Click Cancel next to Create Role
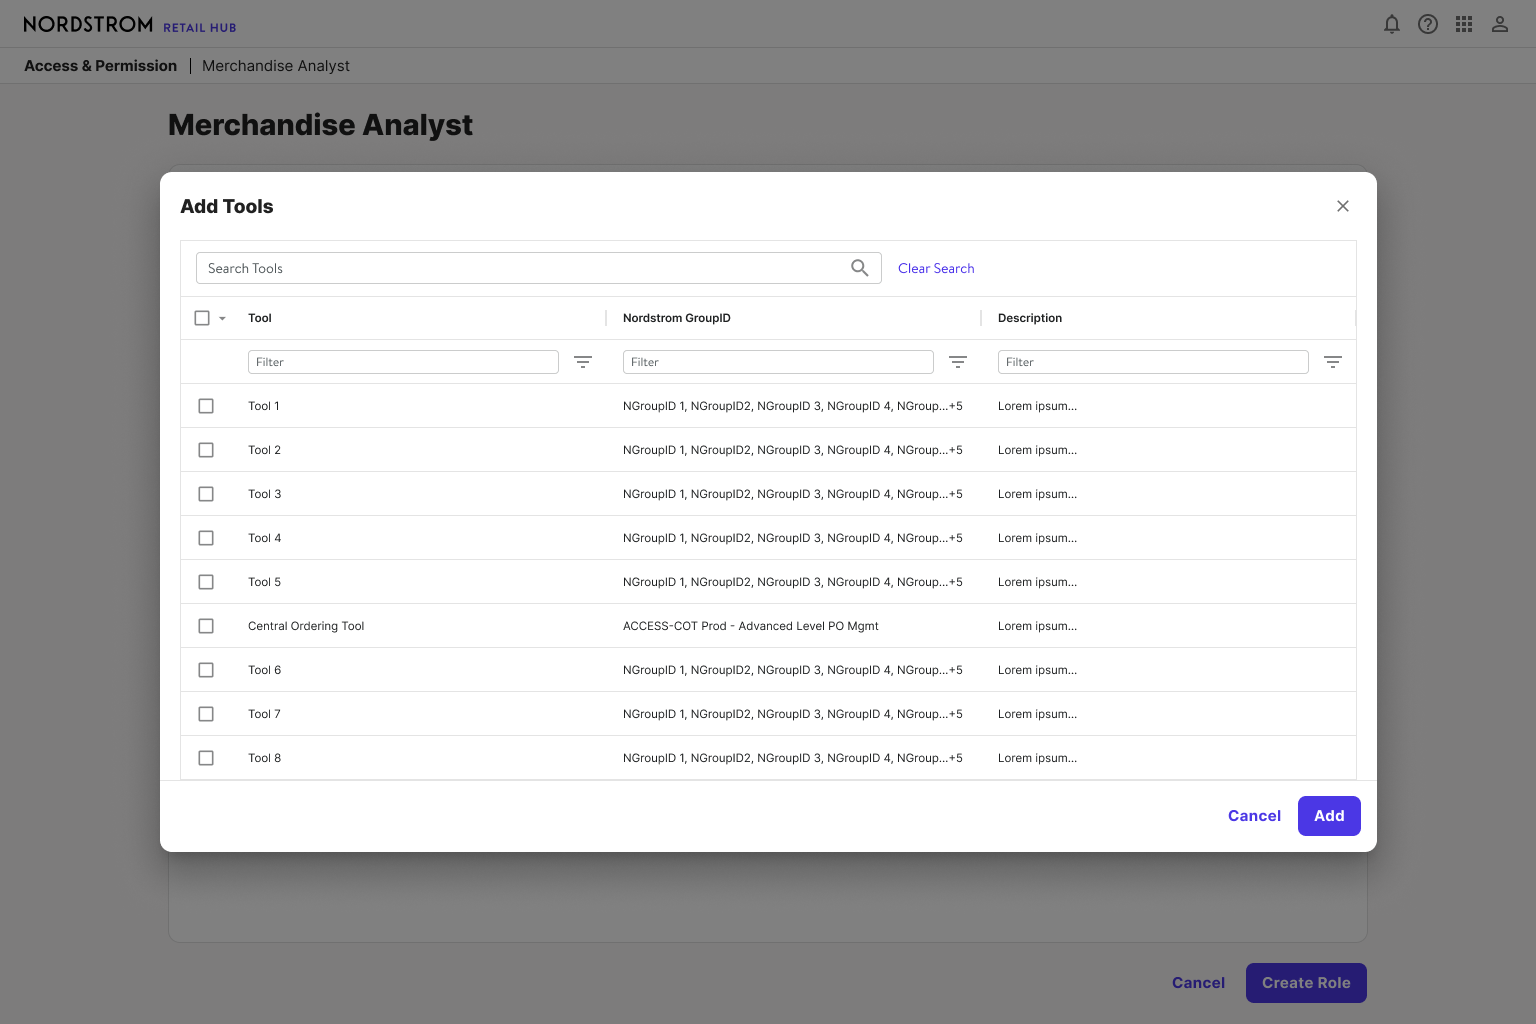Image resolution: width=1536 pixels, height=1024 pixels. (x=1198, y=983)
